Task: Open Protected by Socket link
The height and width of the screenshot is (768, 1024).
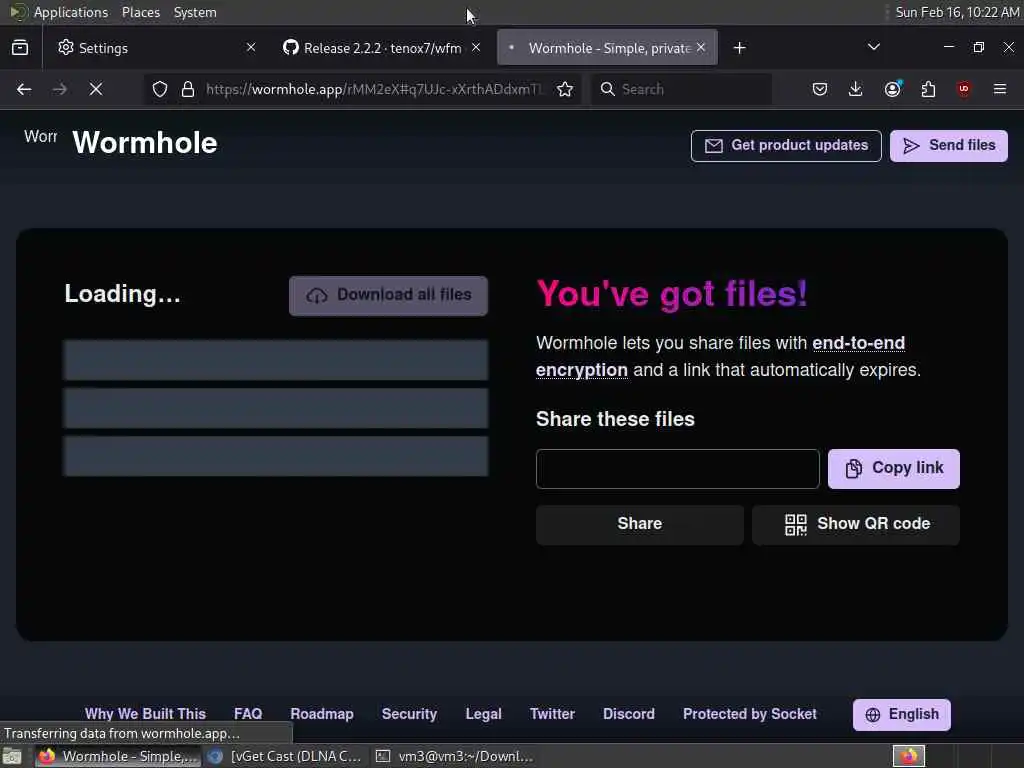Action: tap(750, 714)
